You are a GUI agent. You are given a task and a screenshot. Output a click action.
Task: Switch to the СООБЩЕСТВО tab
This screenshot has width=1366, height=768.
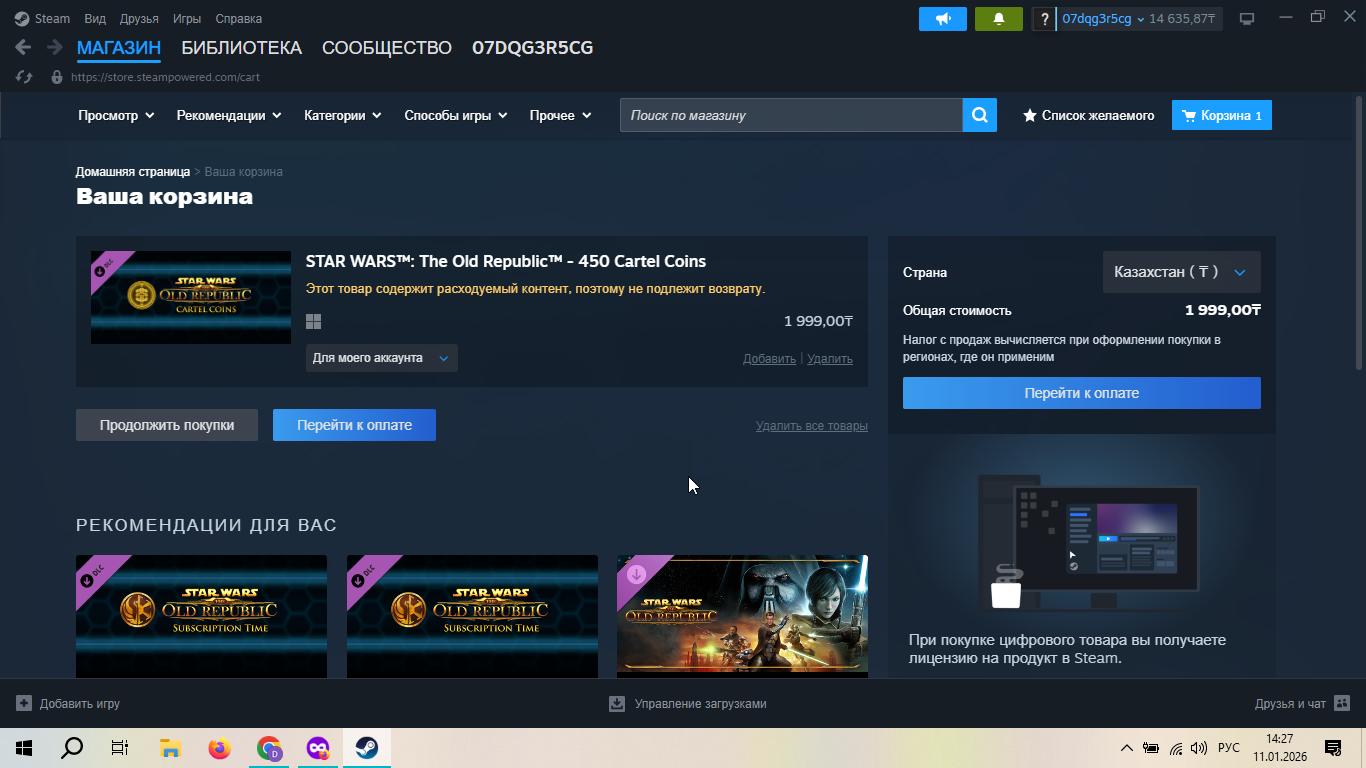tap(387, 48)
